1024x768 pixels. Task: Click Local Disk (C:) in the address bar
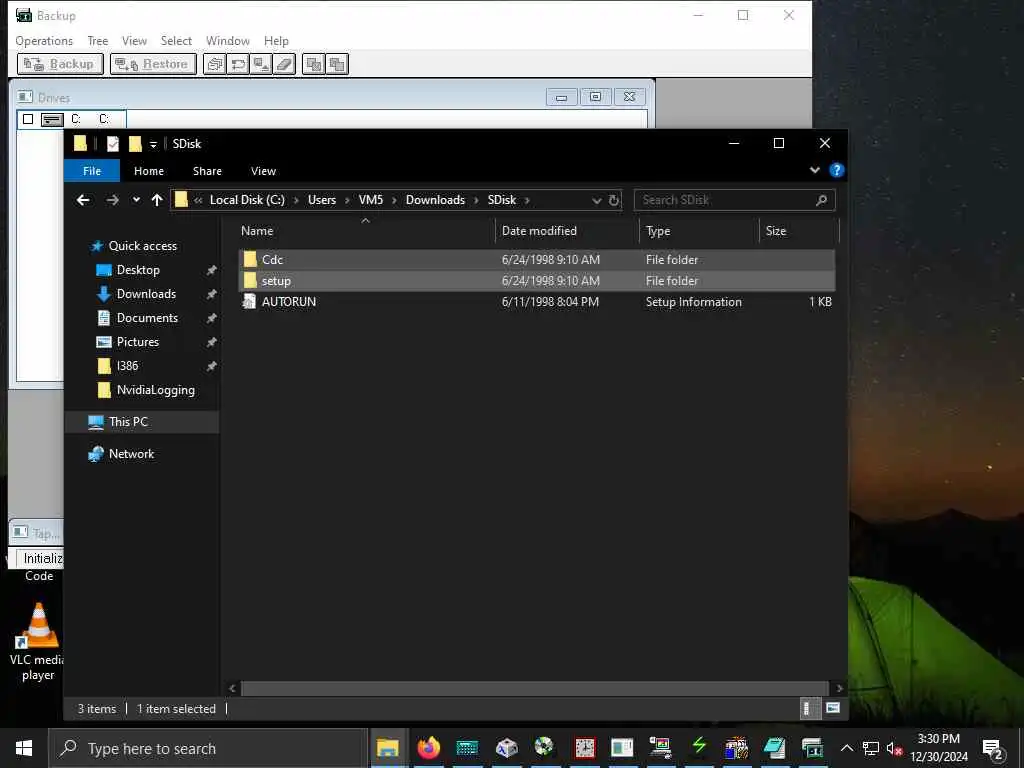click(247, 200)
